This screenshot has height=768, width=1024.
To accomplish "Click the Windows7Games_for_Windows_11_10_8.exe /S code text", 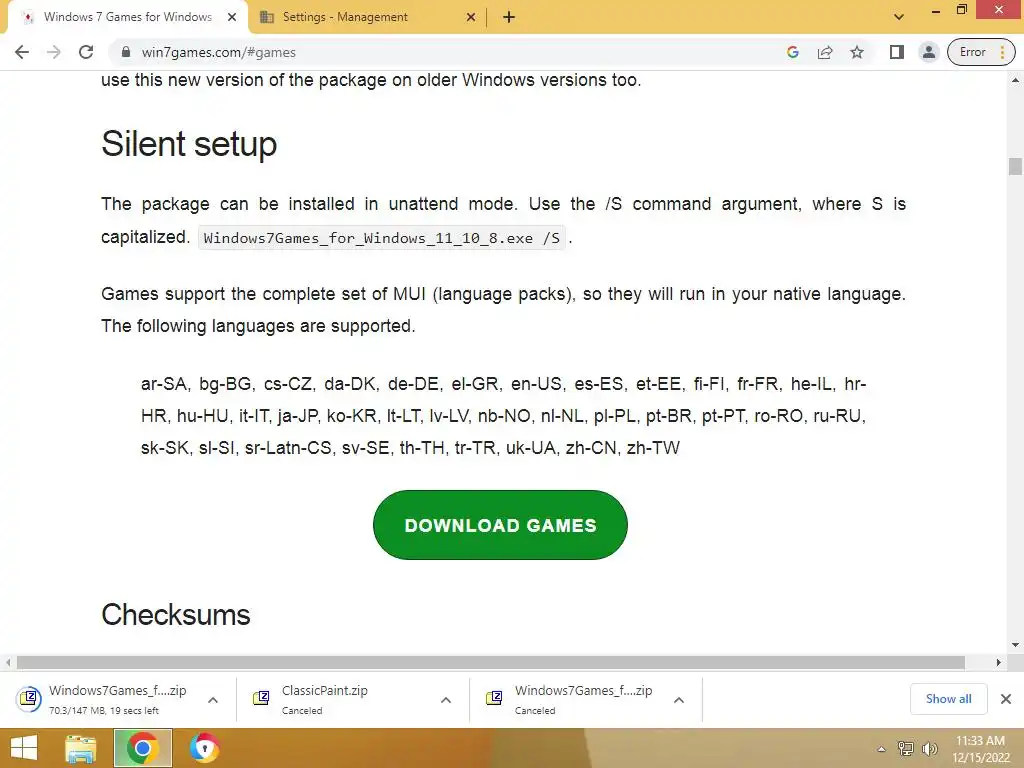I will pyautogui.click(x=381, y=238).
